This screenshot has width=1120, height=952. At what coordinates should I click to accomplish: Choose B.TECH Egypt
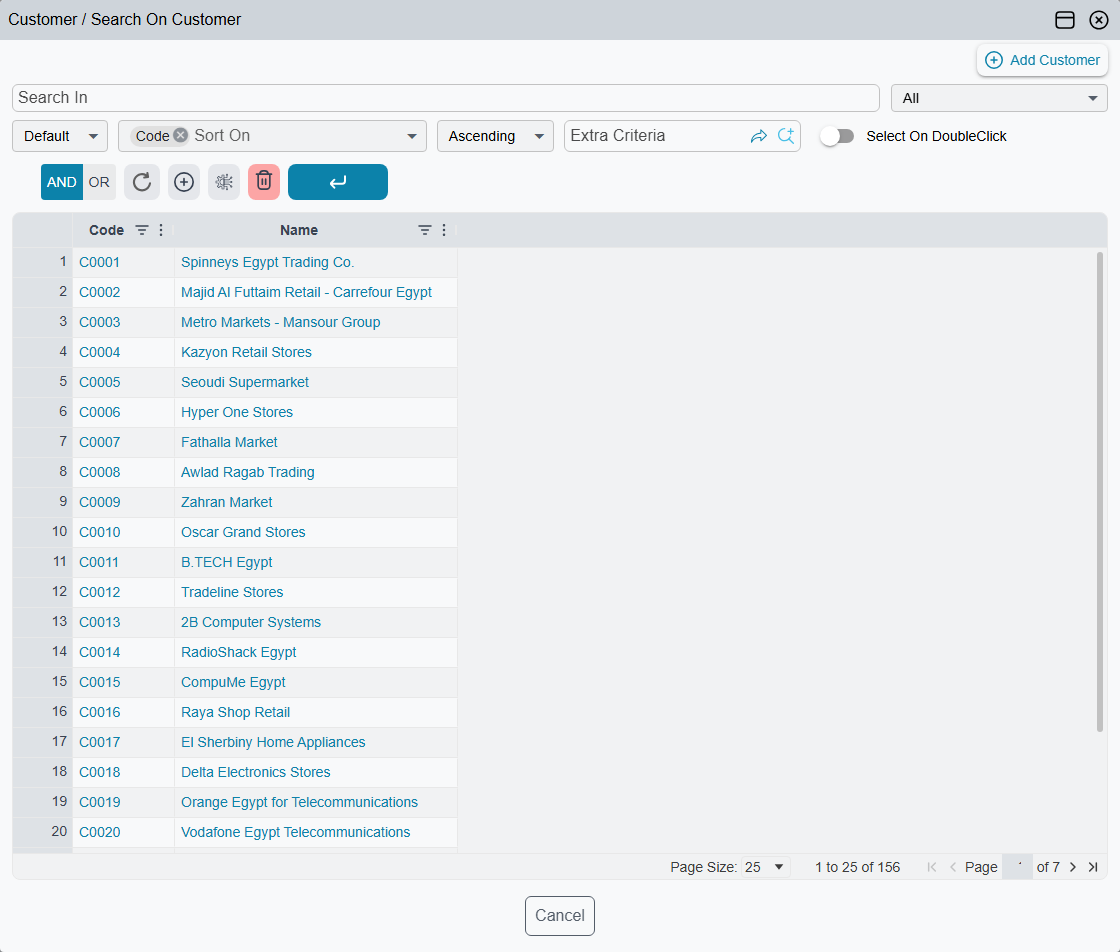(226, 562)
